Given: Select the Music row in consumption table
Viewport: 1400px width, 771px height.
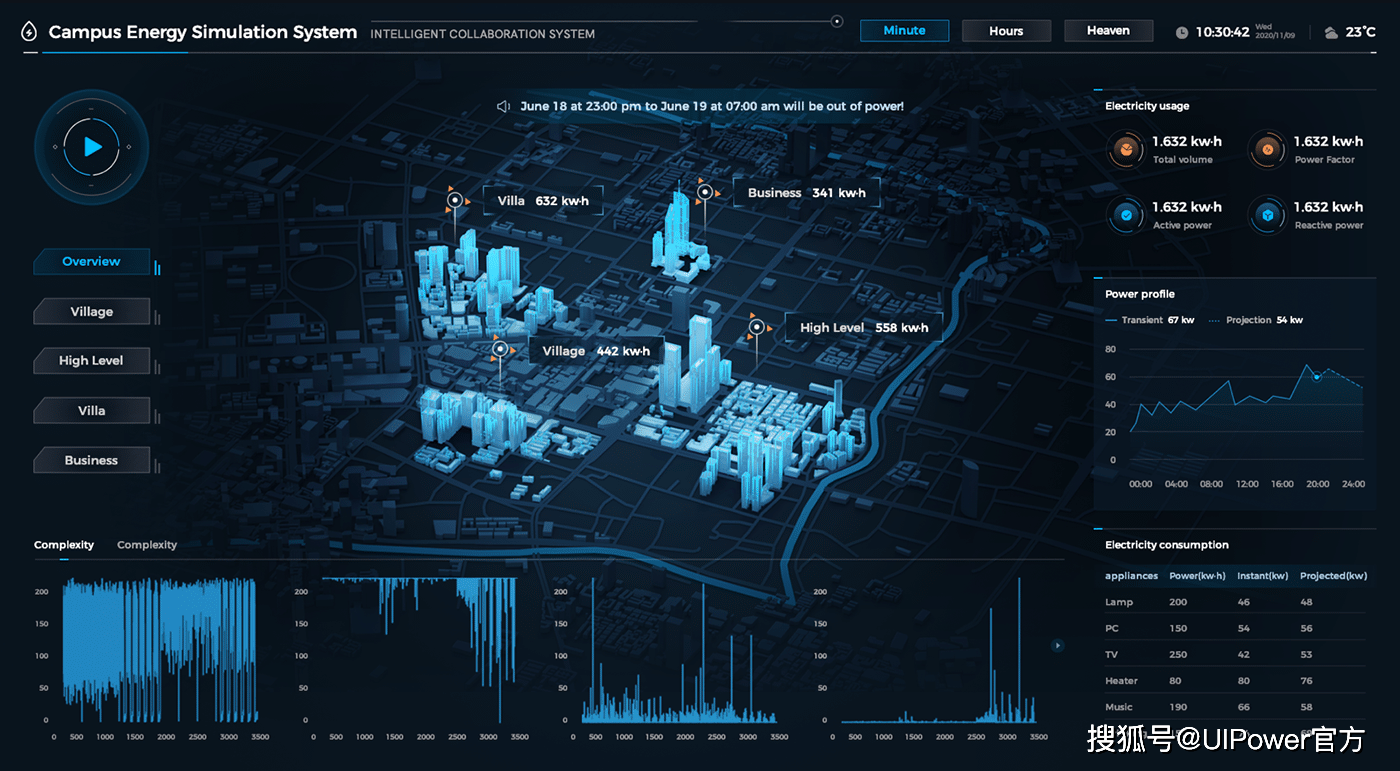Looking at the screenshot, I should 1234,707.
